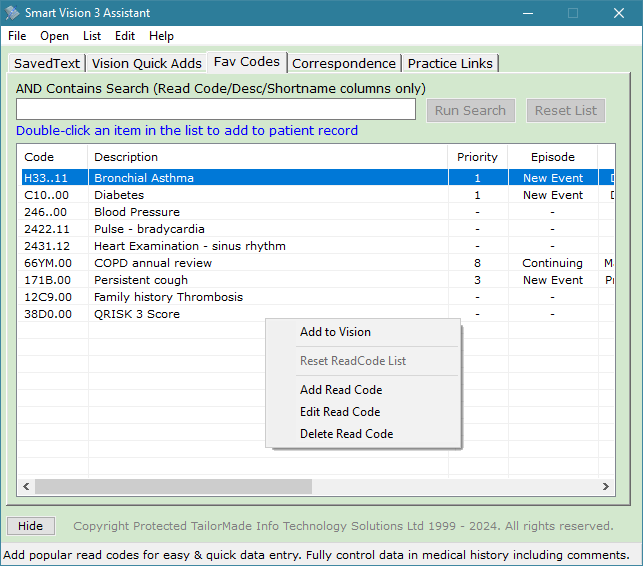Select the Bronchial Asthma row
This screenshot has width=643, height=566.
[316, 178]
